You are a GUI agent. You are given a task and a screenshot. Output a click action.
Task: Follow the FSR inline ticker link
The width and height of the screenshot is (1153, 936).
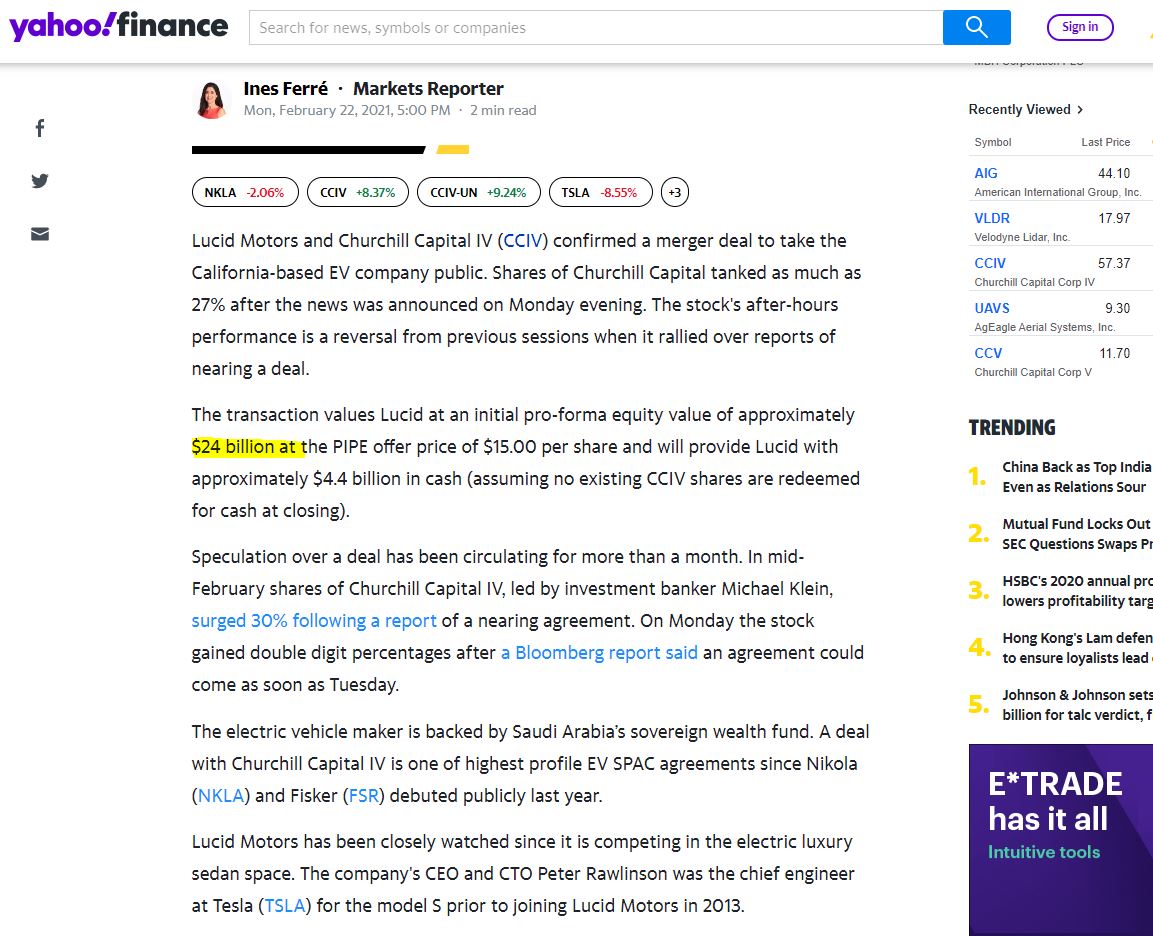pos(363,796)
